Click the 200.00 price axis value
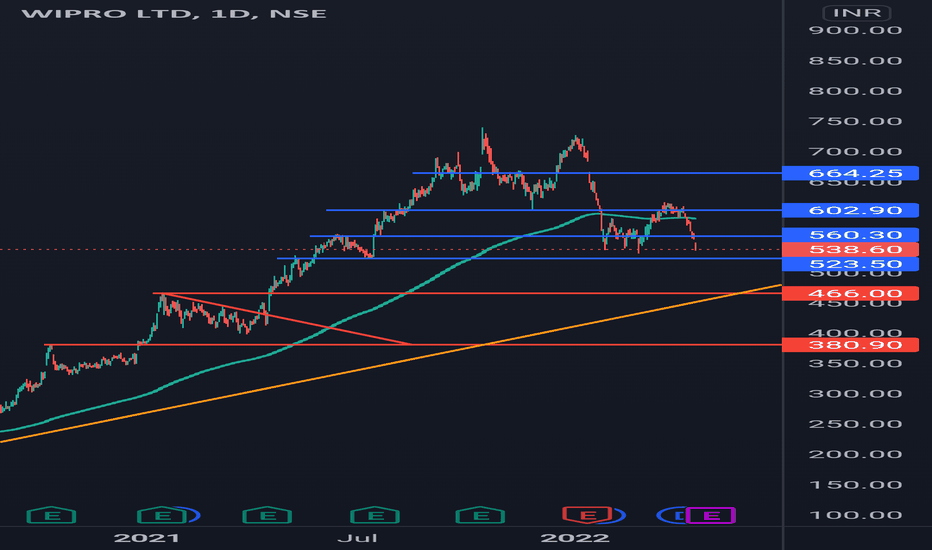 [x=855, y=454]
